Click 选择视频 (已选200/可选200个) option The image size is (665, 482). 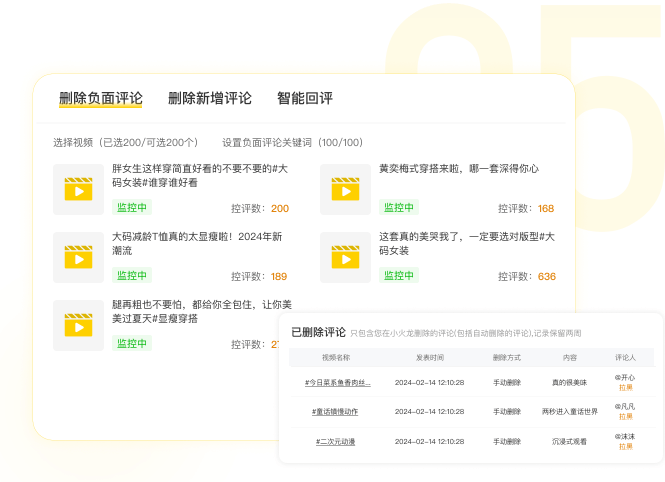coord(126,142)
